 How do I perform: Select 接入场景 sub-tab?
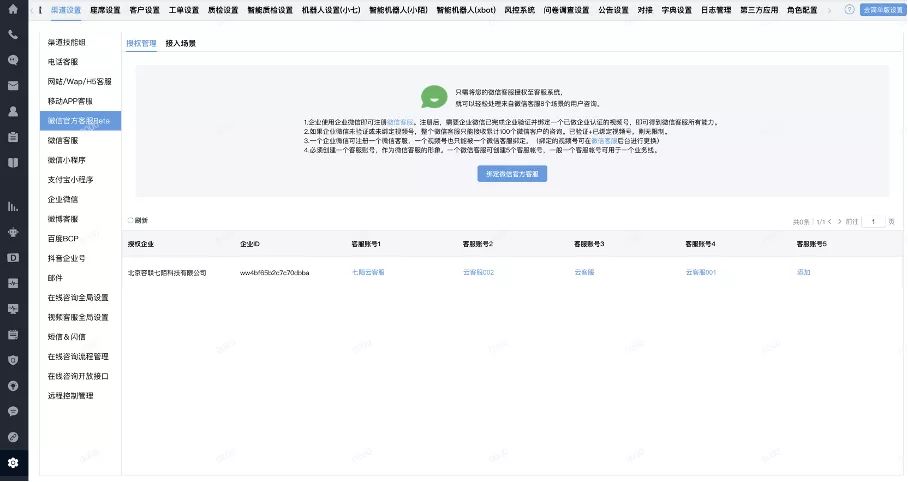click(180, 43)
